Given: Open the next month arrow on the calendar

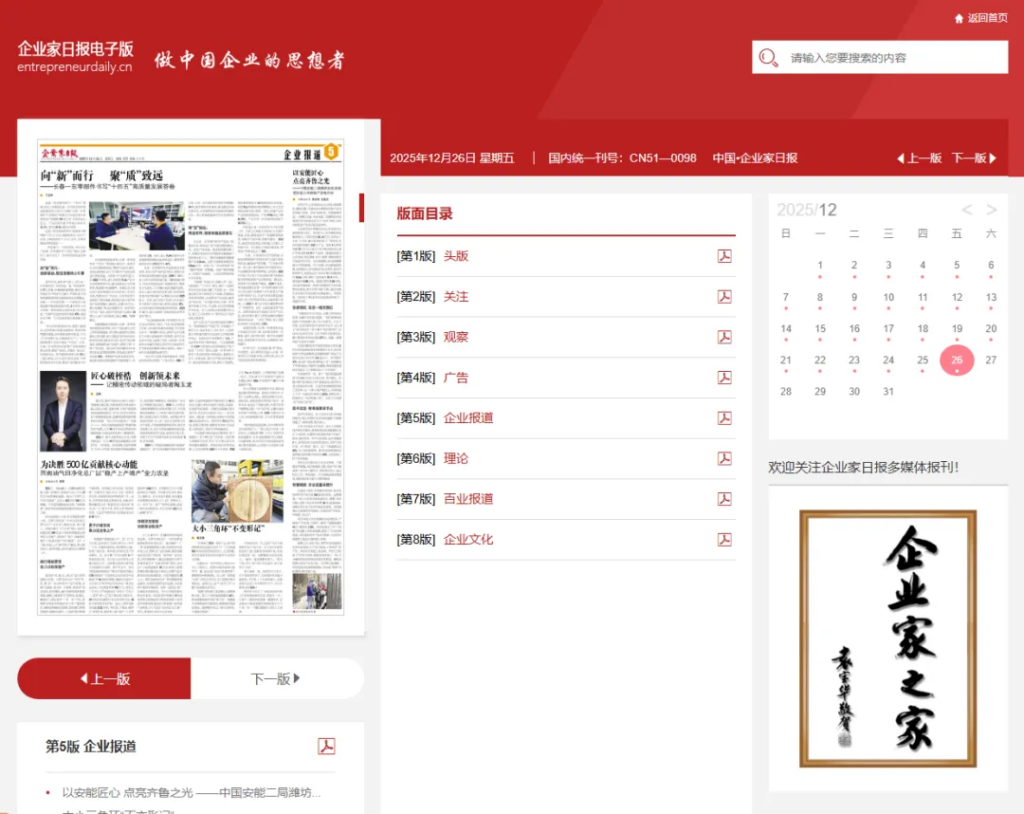Looking at the screenshot, I should 989,210.
